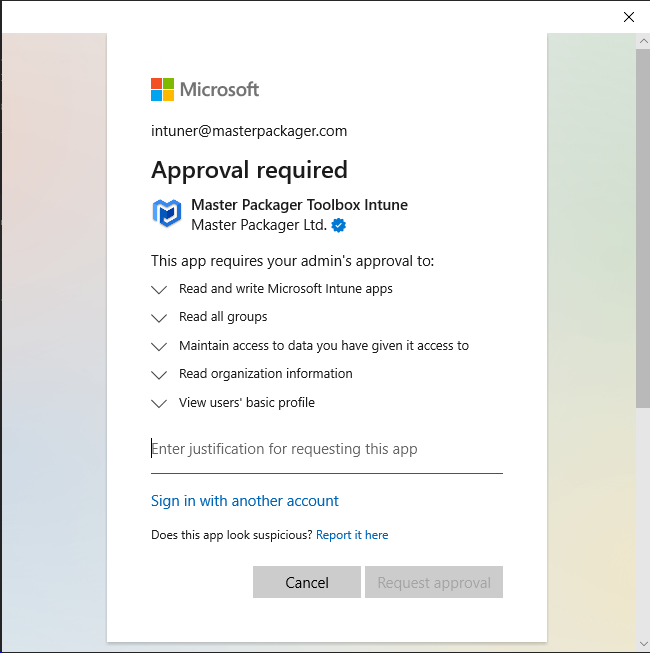Click the scrollbar up arrow
Image resolution: width=650 pixels, height=653 pixels.
[x=643, y=41]
